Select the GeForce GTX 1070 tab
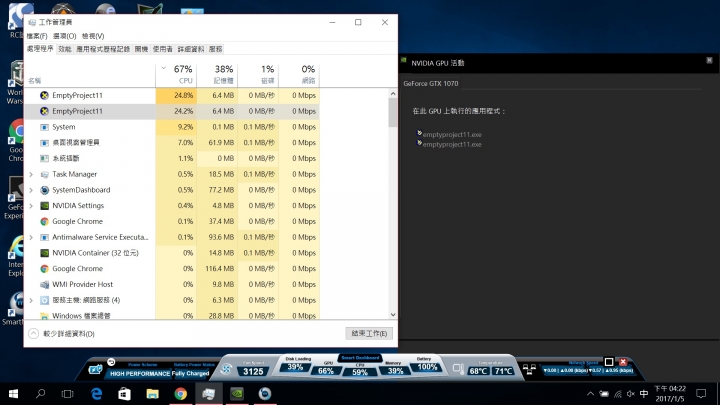 tap(431, 83)
